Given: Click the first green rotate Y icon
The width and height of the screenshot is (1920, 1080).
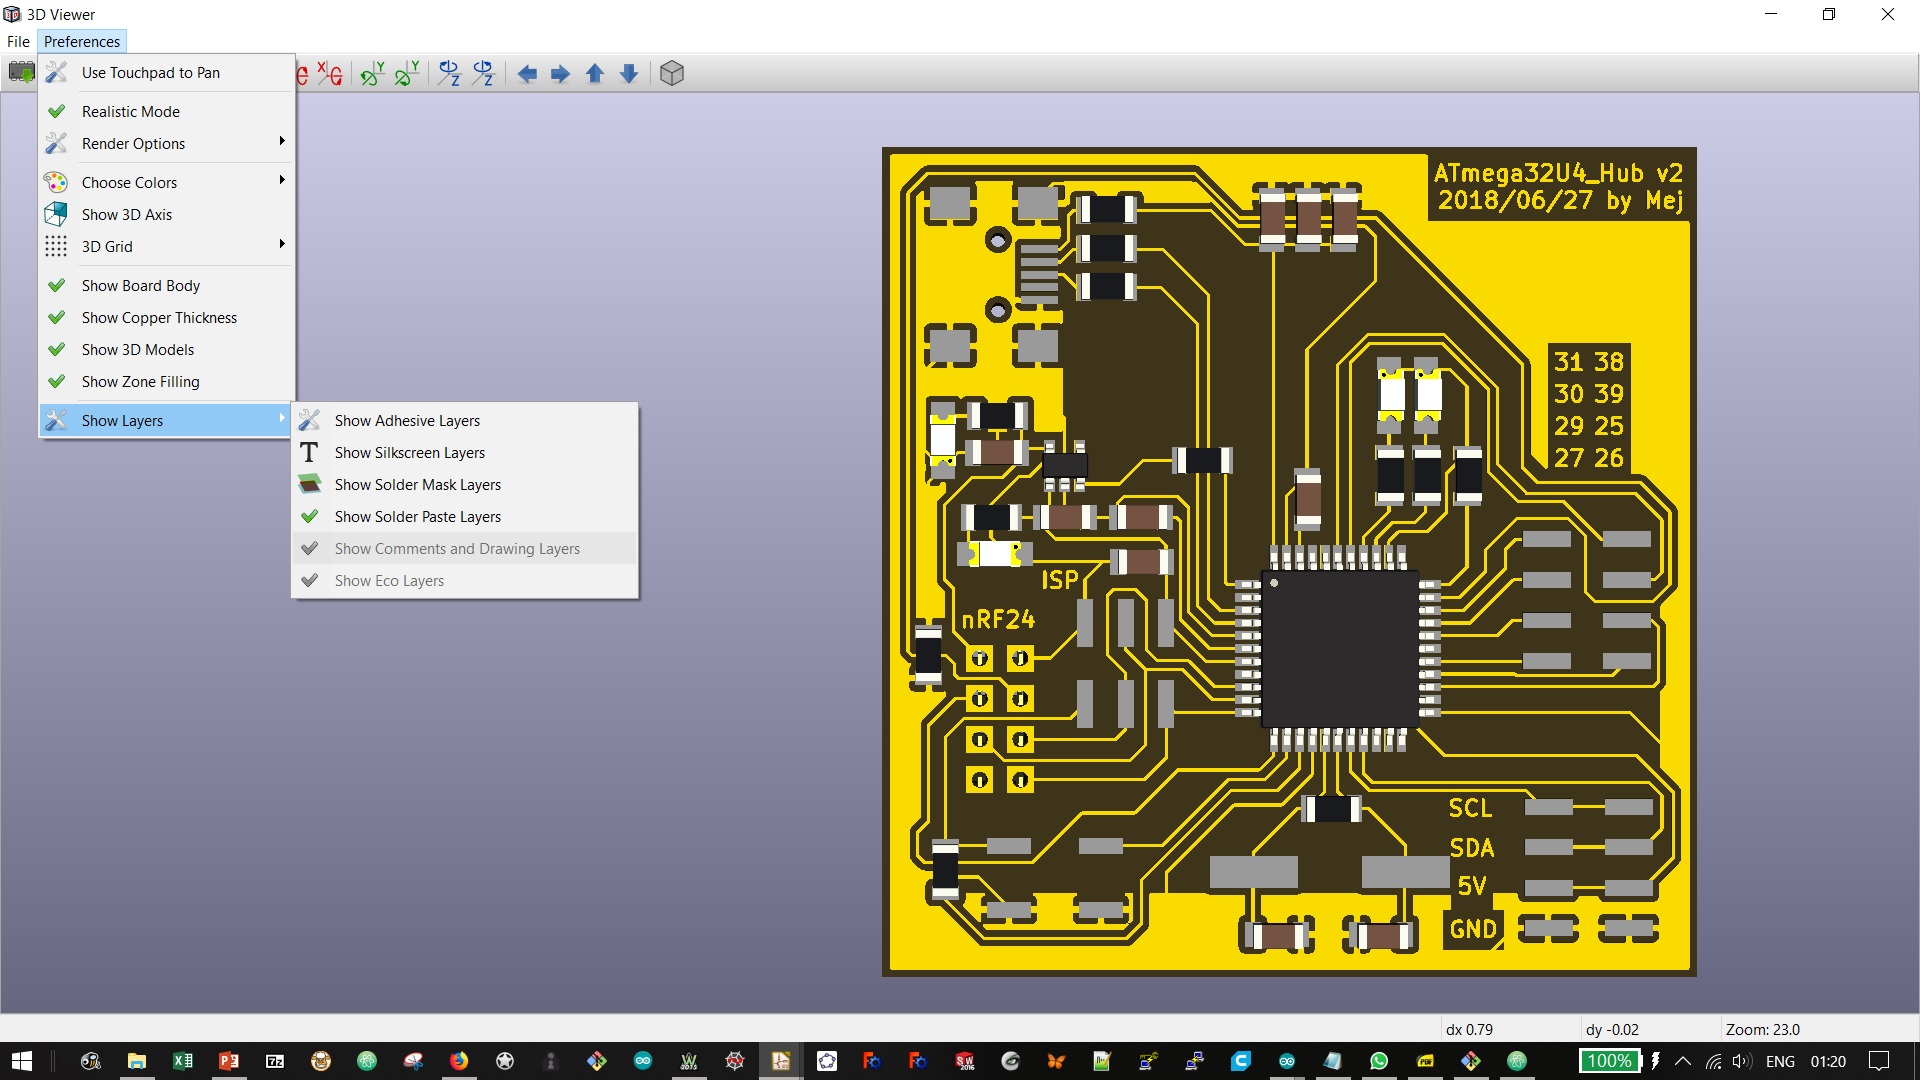Looking at the screenshot, I should 372,73.
